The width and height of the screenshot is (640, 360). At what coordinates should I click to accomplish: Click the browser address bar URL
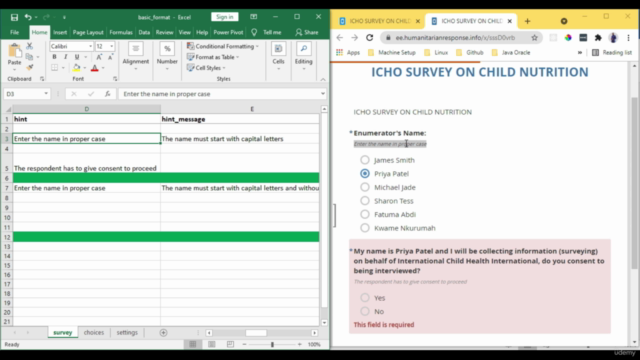click(455, 38)
